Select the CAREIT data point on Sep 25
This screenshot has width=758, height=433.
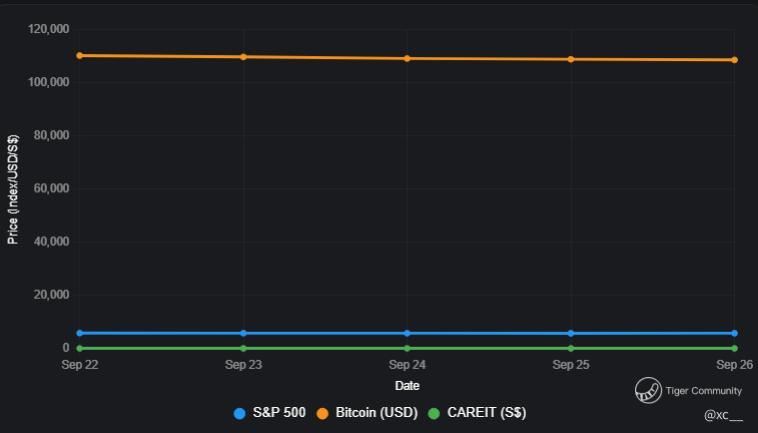click(571, 348)
